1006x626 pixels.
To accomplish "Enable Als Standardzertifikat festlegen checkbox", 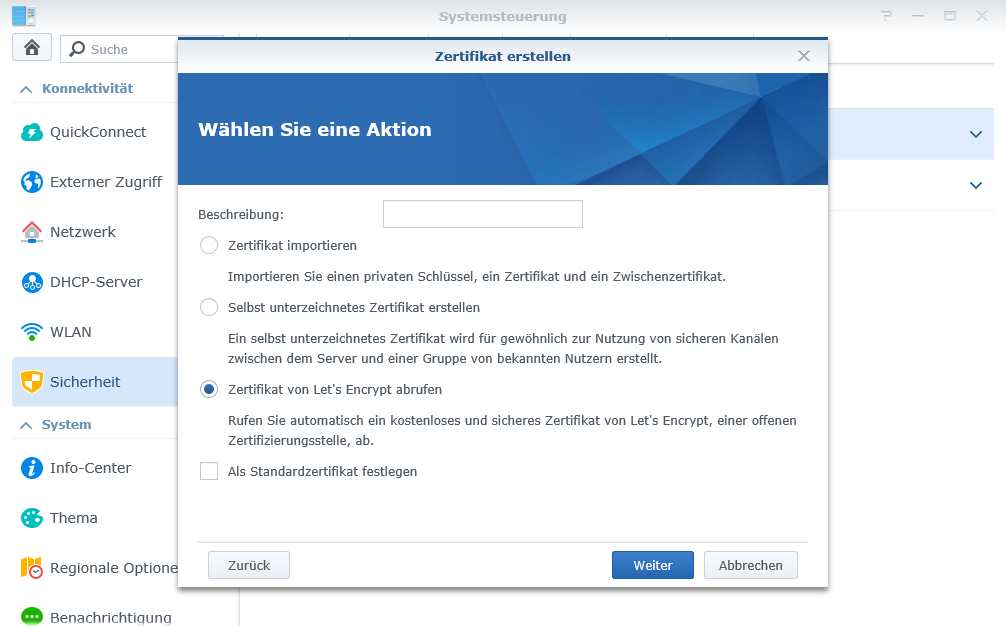I will [x=209, y=471].
